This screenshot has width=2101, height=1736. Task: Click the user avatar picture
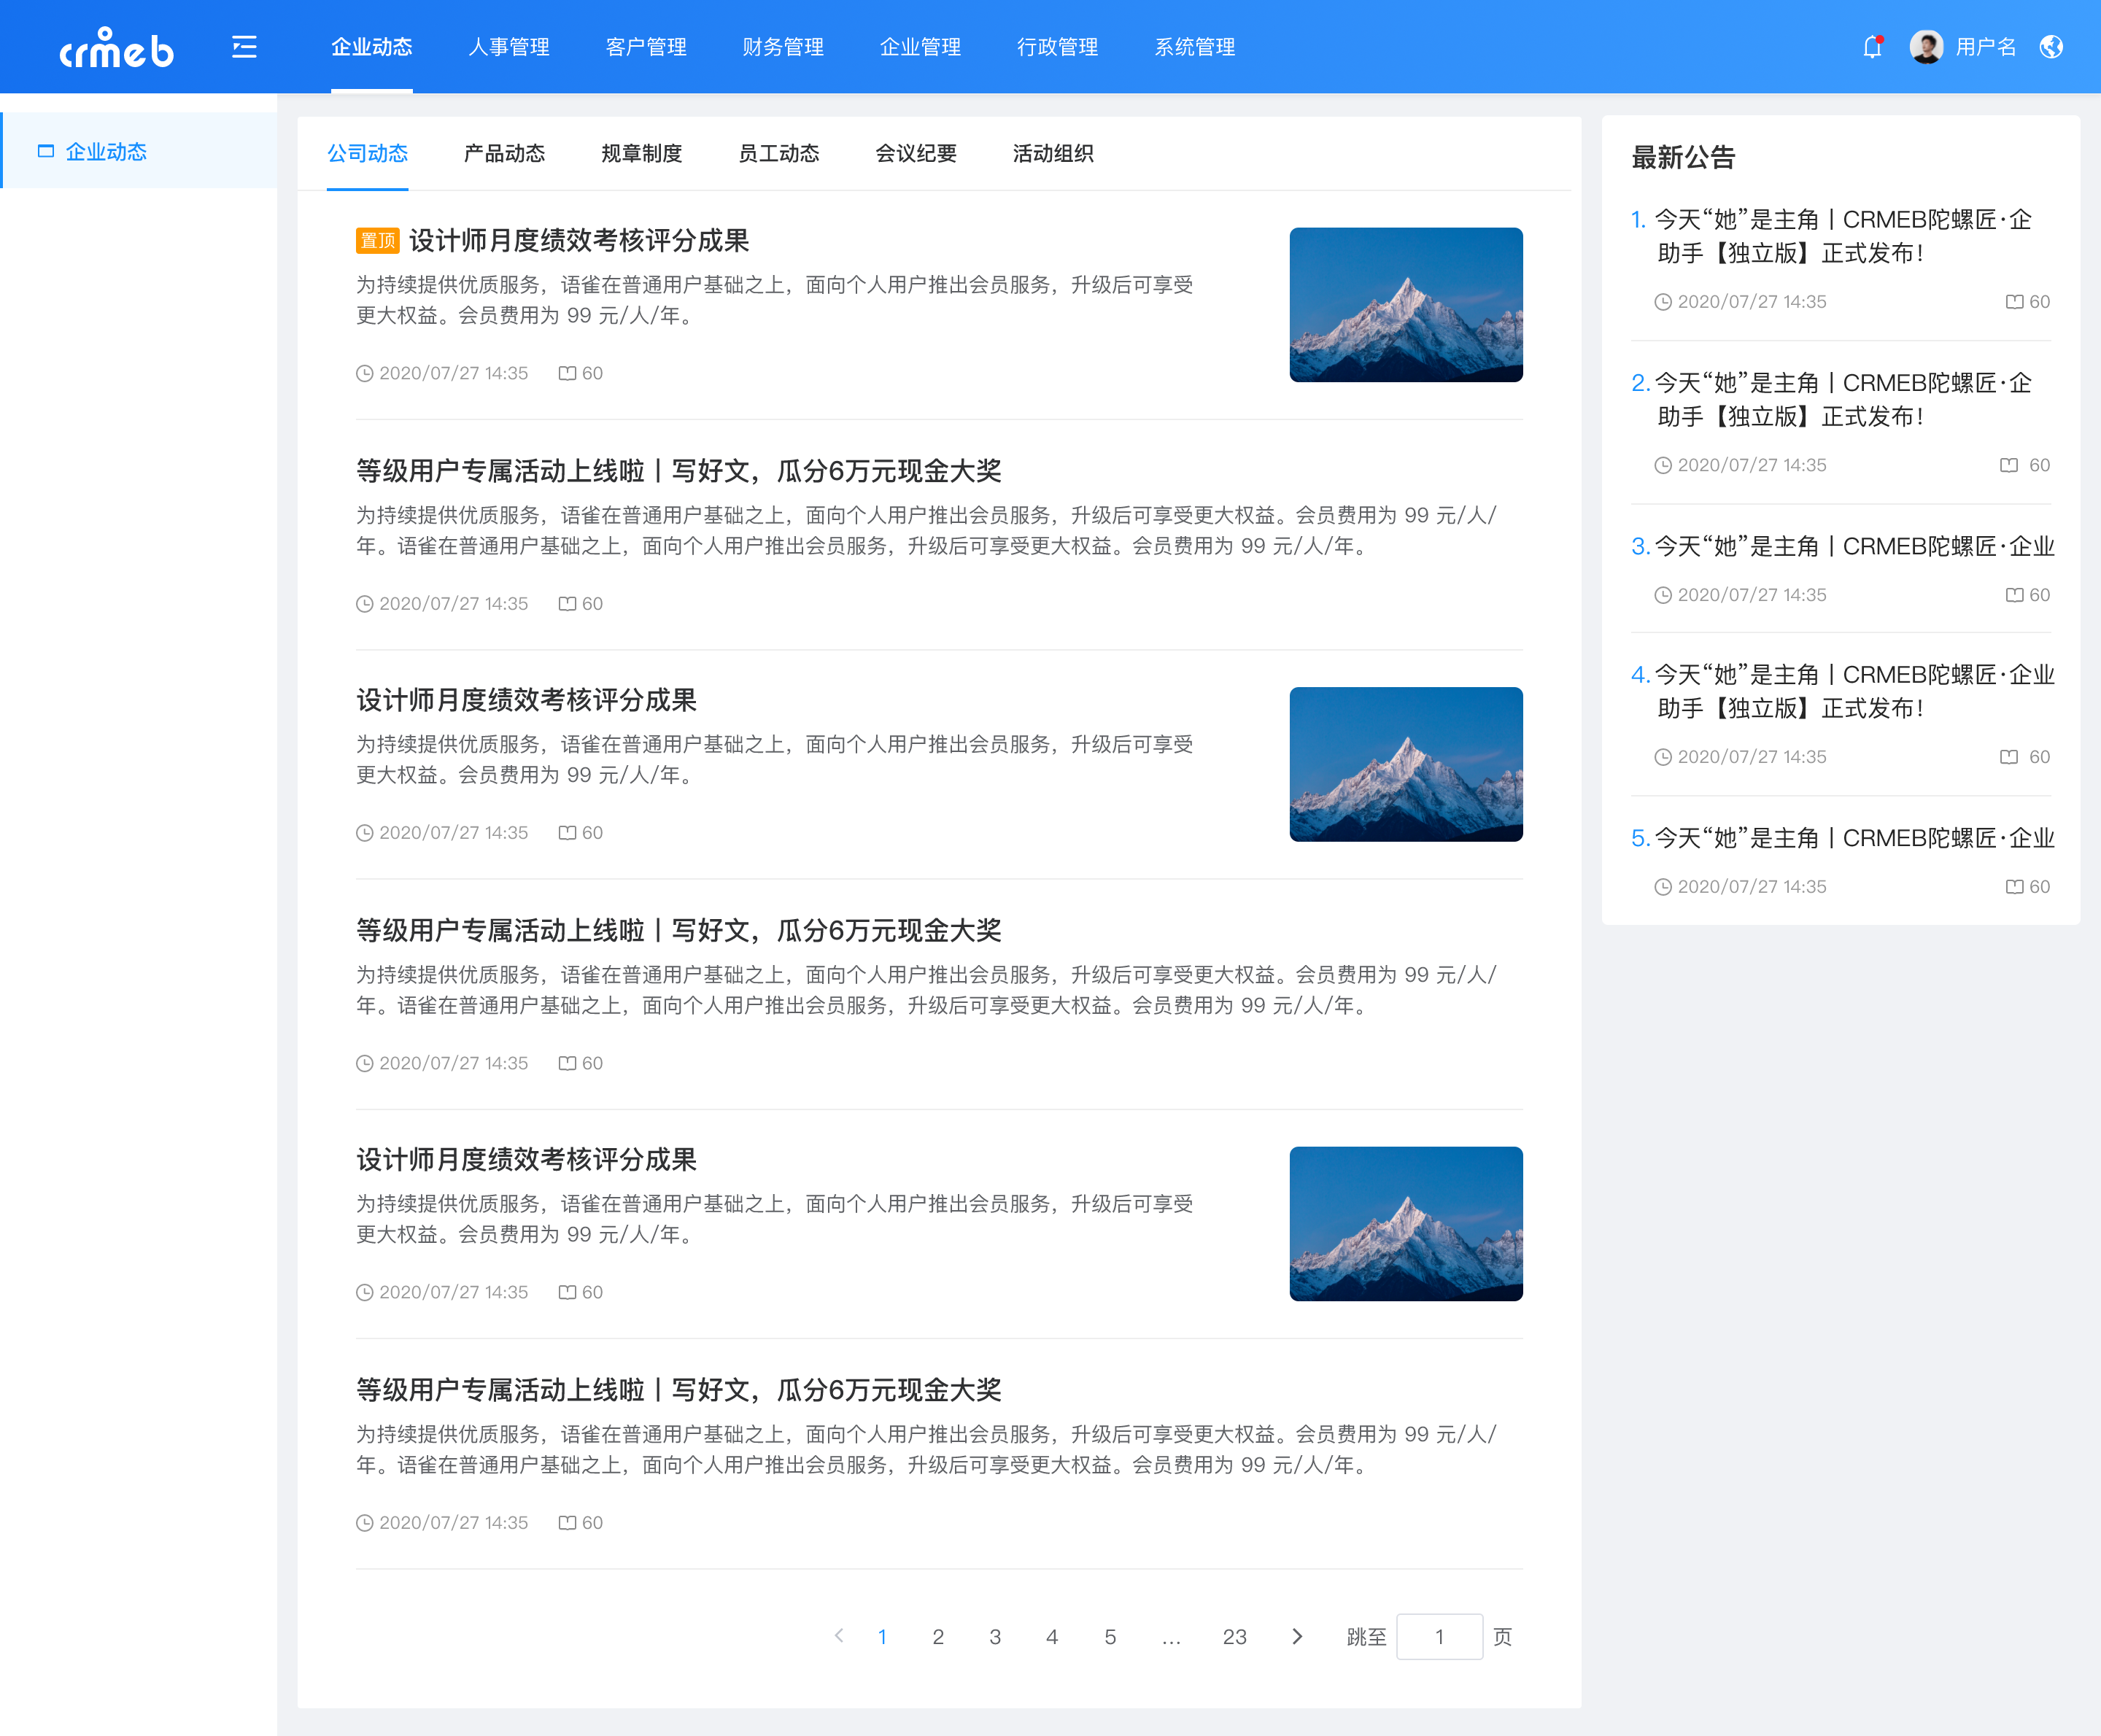point(1925,47)
